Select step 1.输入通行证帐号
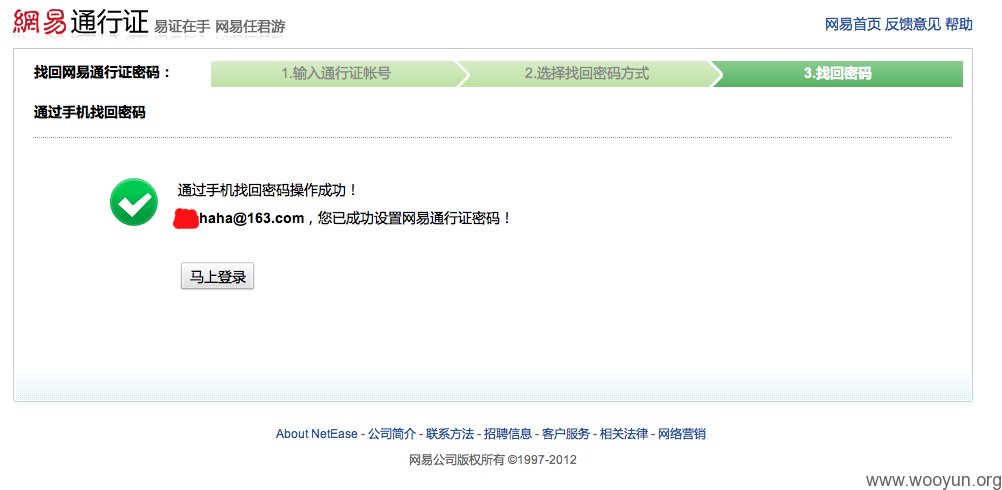Image resolution: width=1002 pixels, height=490 pixels. 335,73
